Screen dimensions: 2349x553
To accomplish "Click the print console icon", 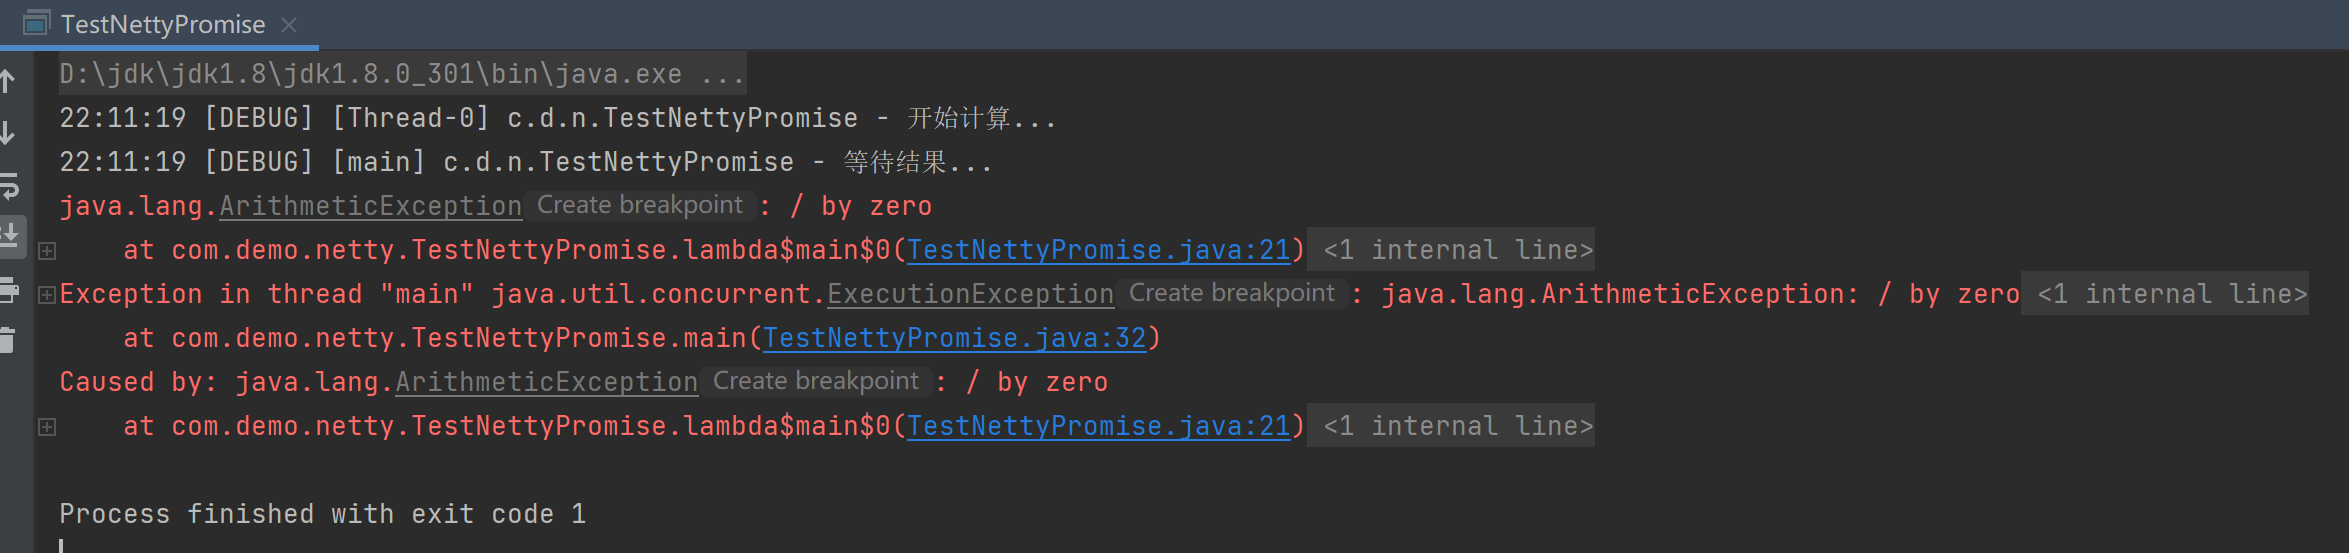I will tap(9, 290).
